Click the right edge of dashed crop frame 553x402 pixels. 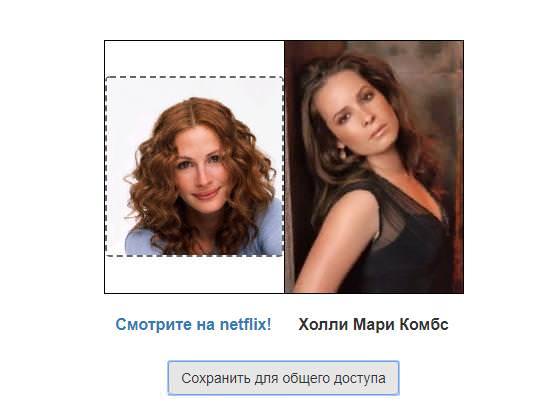282,166
